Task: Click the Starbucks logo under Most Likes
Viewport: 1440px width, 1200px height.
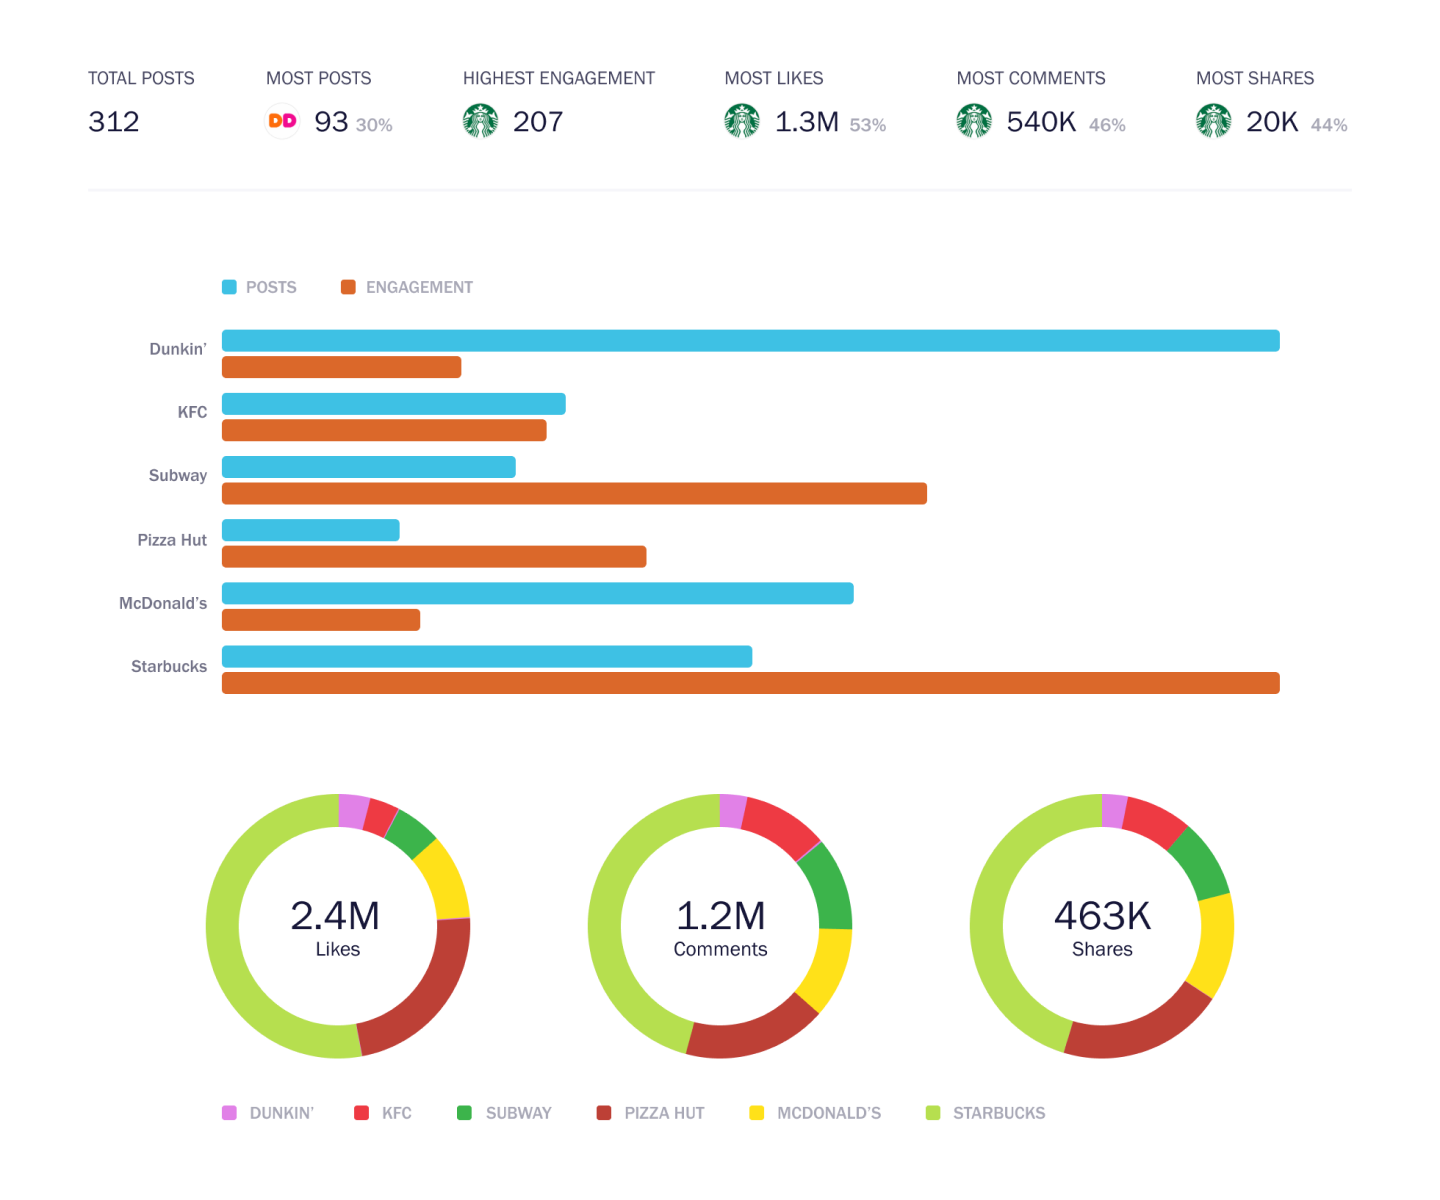Action: click(x=742, y=121)
